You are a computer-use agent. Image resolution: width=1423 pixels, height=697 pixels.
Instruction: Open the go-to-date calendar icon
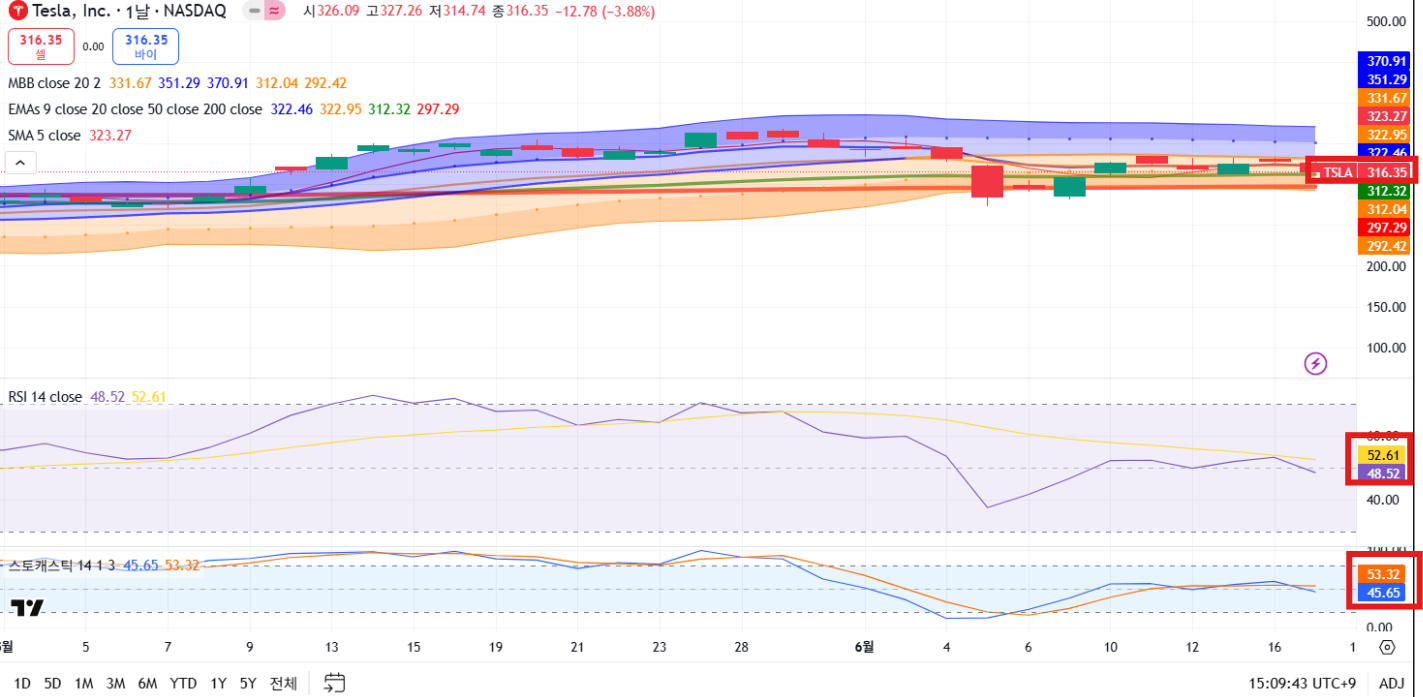point(335,683)
